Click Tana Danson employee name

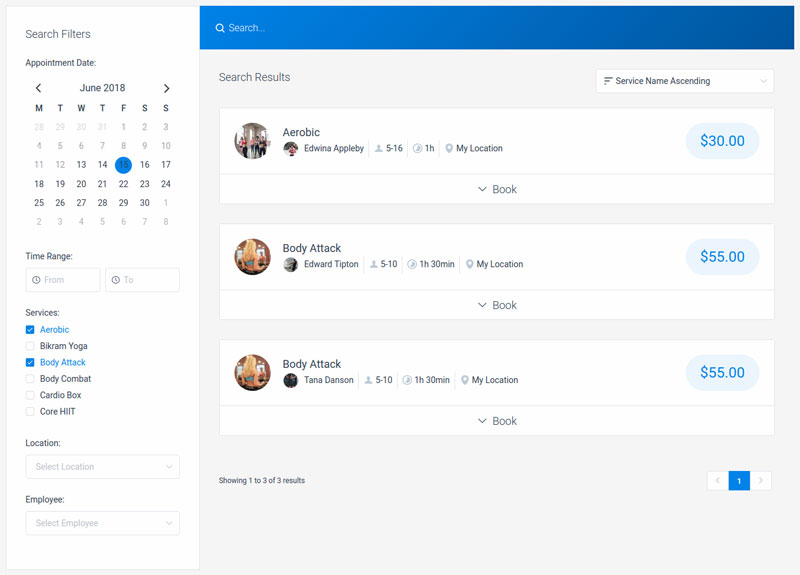(x=329, y=380)
